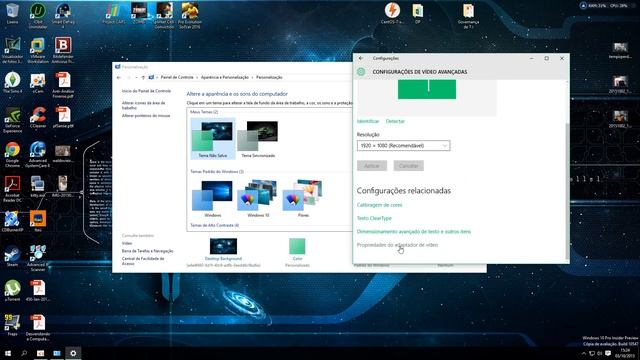Viewport: 640px width, 360px height.
Task: Open the Color swatch option in Personalização
Action: point(297,250)
